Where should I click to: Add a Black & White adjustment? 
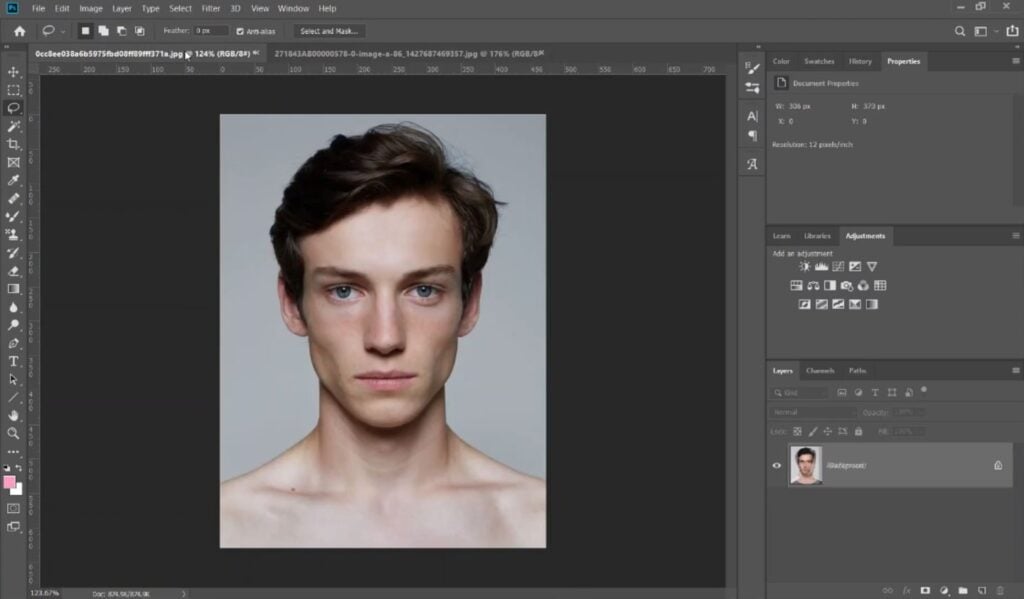click(x=830, y=285)
